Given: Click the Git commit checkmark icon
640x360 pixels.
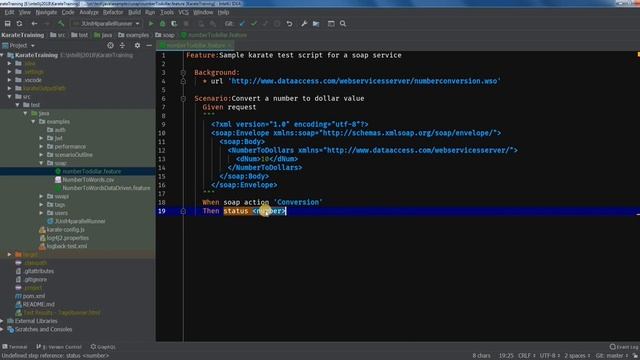Looking at the screenshot, I should coord(254,24).
